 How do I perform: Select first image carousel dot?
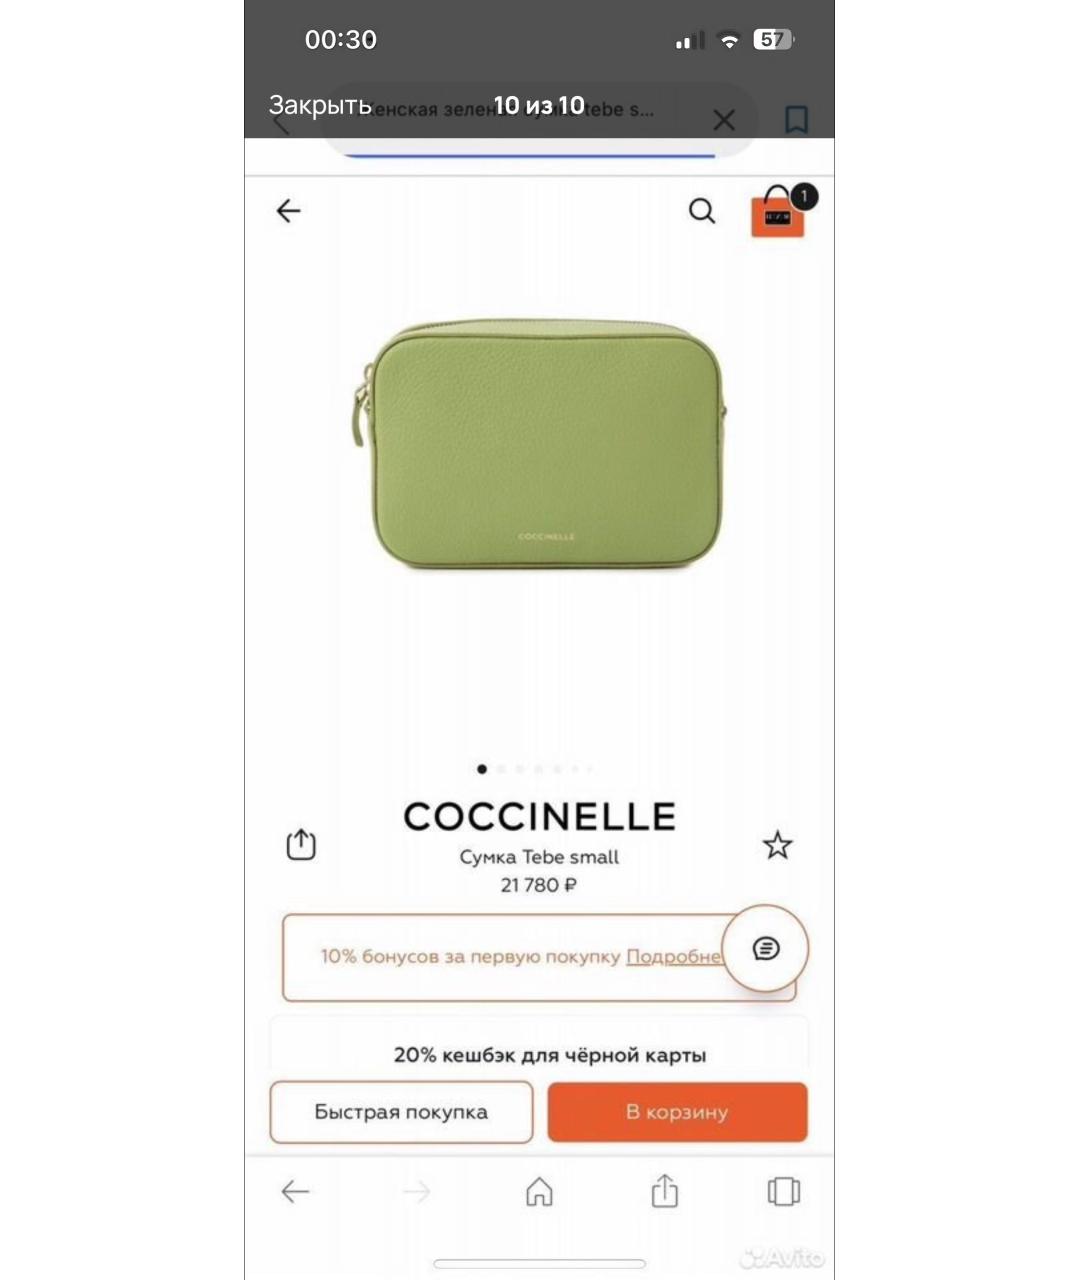(x=482, y=769)
